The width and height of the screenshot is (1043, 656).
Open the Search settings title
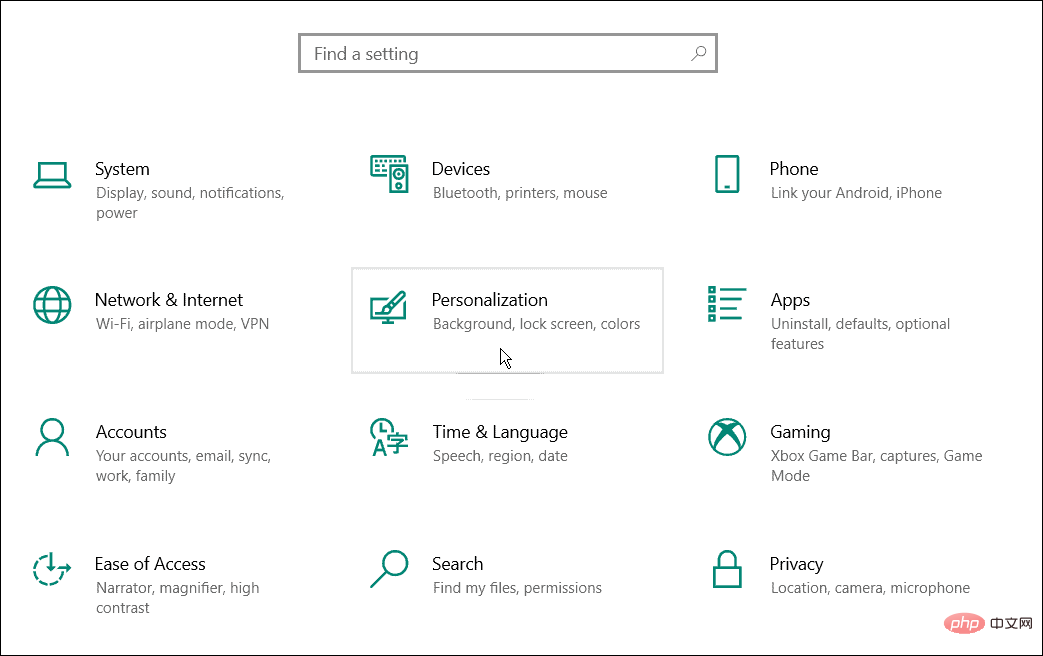pos(458,564)
